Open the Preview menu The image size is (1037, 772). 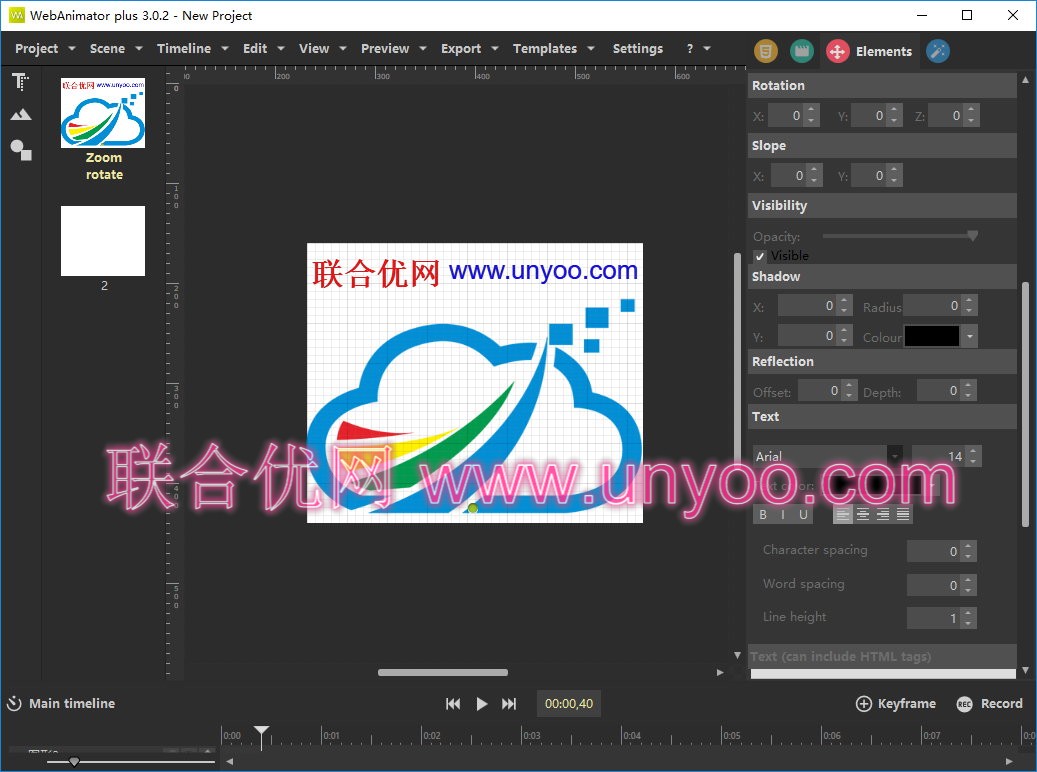(x=394, y=48)
